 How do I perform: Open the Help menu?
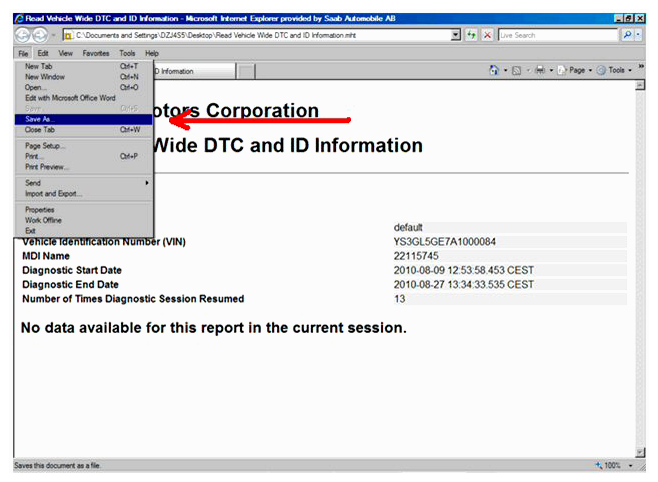click(x=152, y=53)
